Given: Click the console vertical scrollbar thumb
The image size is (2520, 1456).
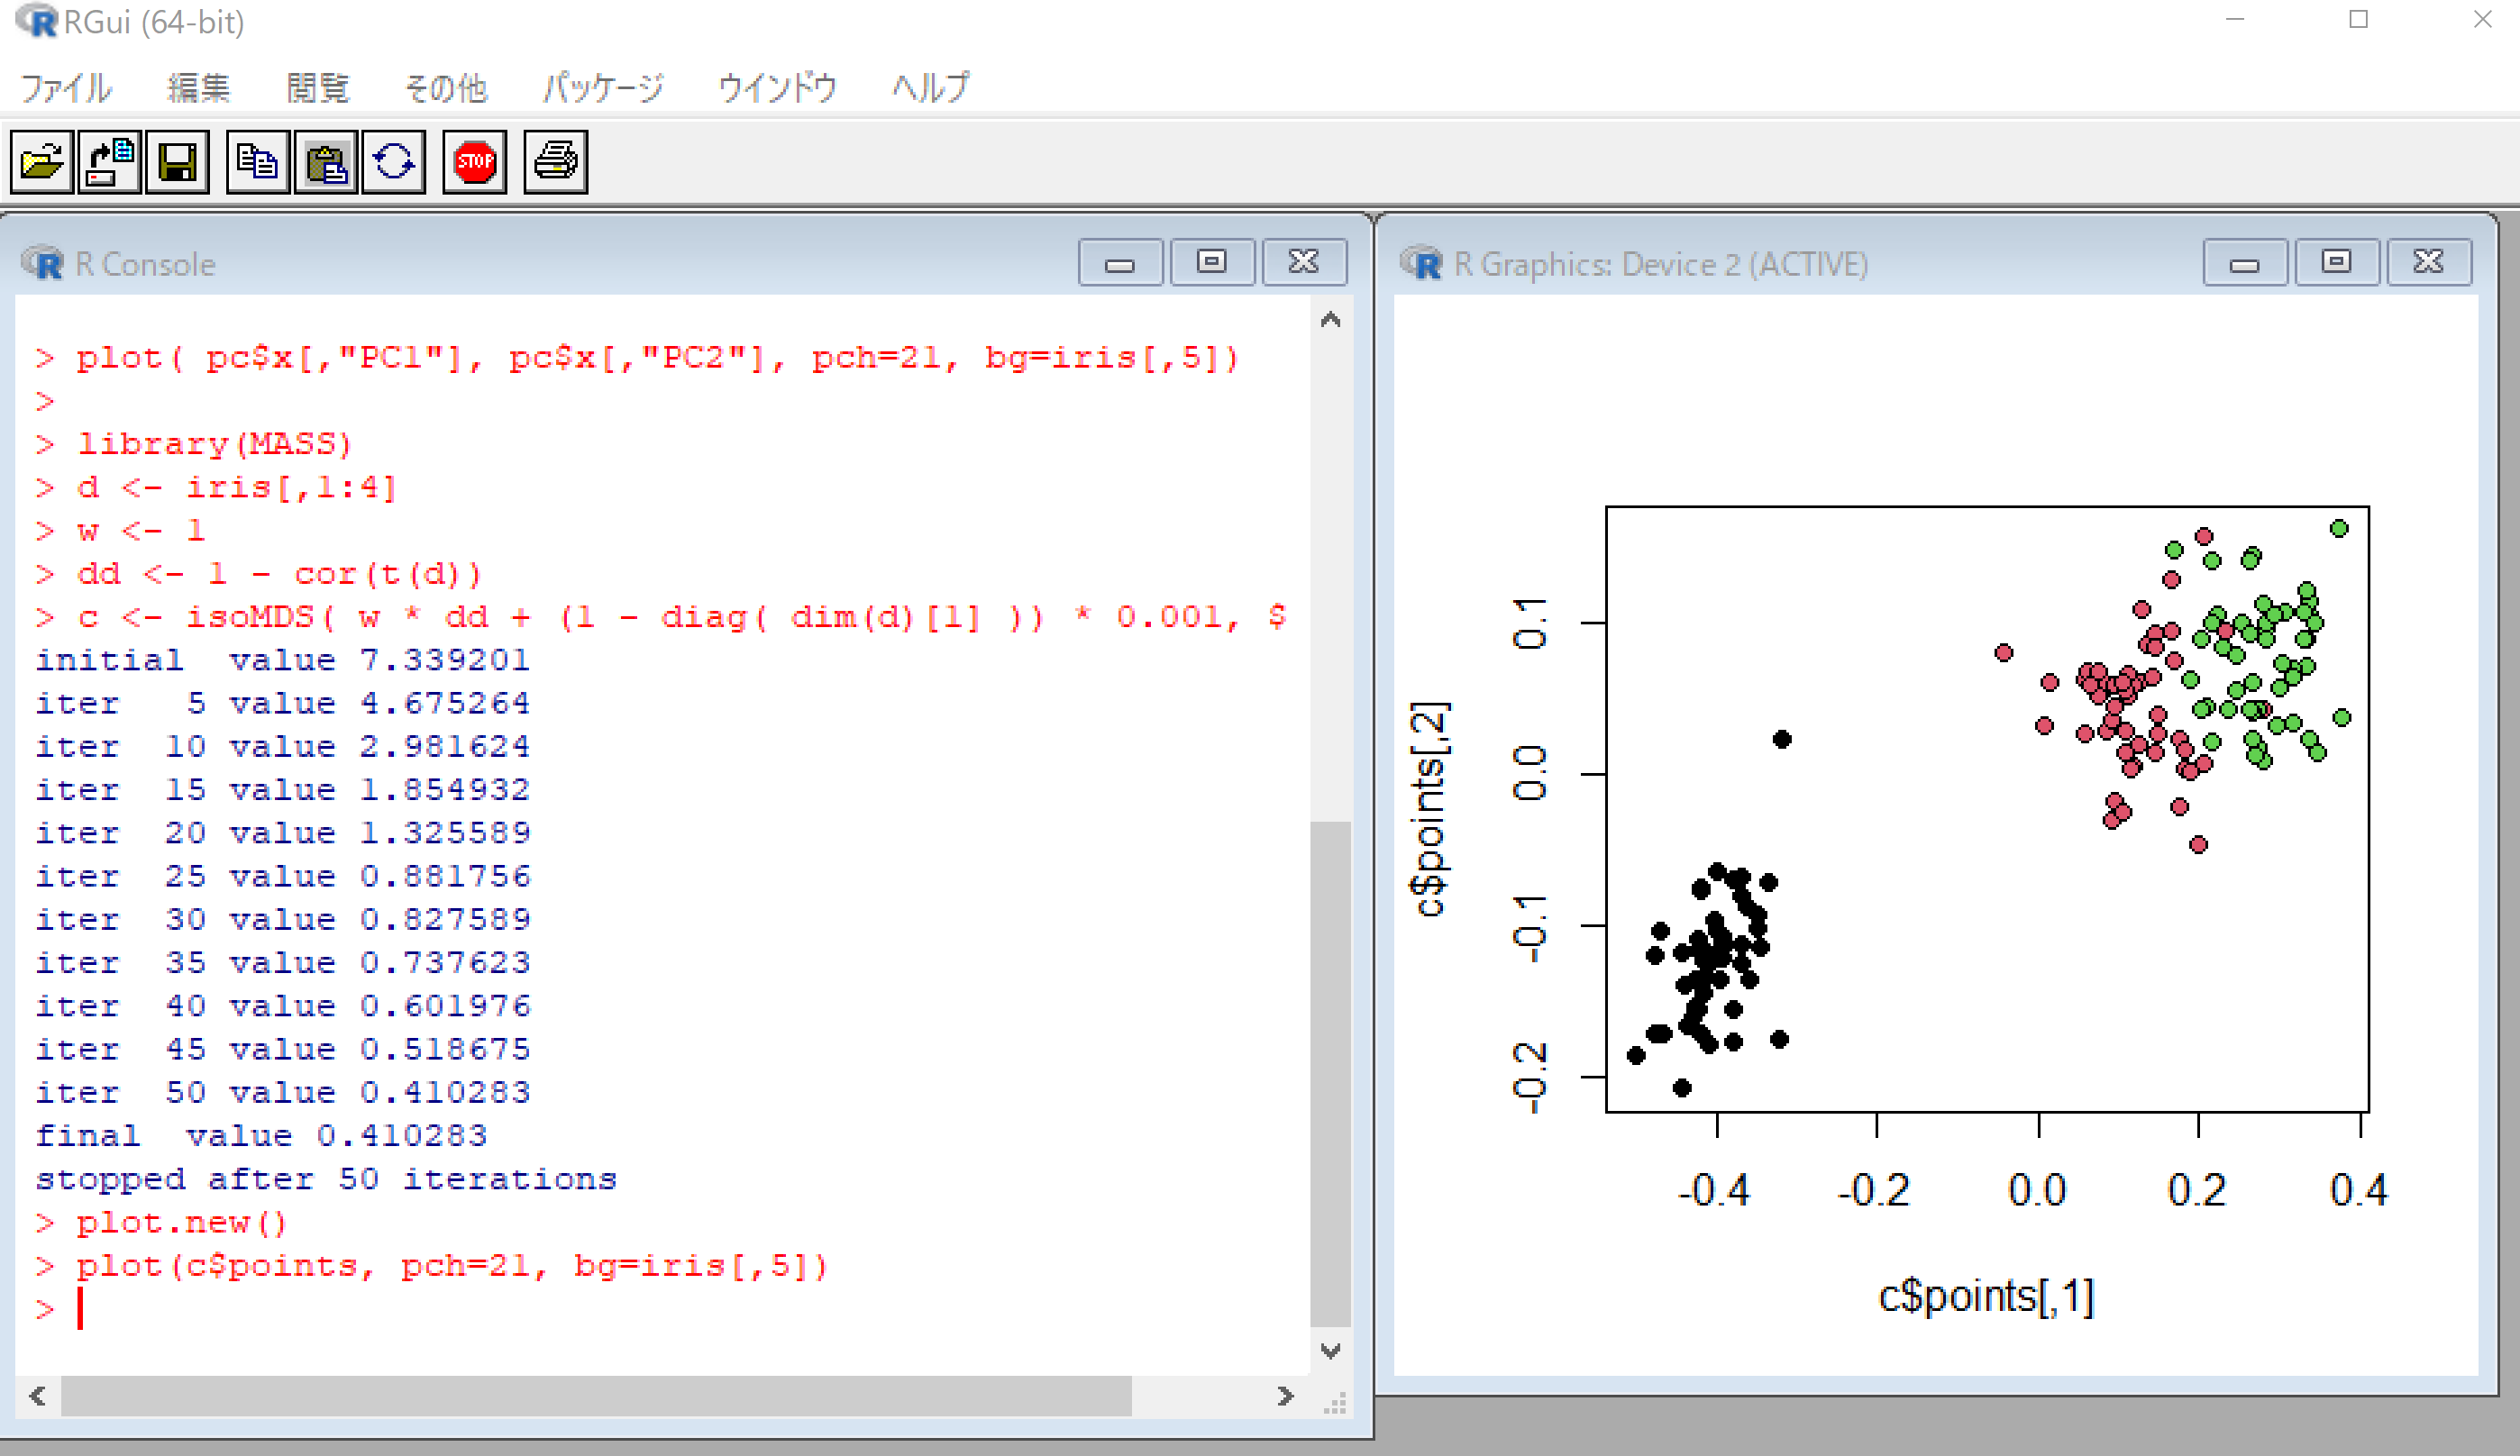Looking at the screenshot, I should (1331, 1073).
